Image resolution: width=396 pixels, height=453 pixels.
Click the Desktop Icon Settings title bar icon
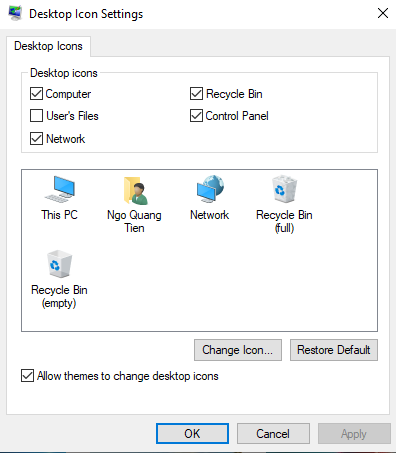pos(15,13)
